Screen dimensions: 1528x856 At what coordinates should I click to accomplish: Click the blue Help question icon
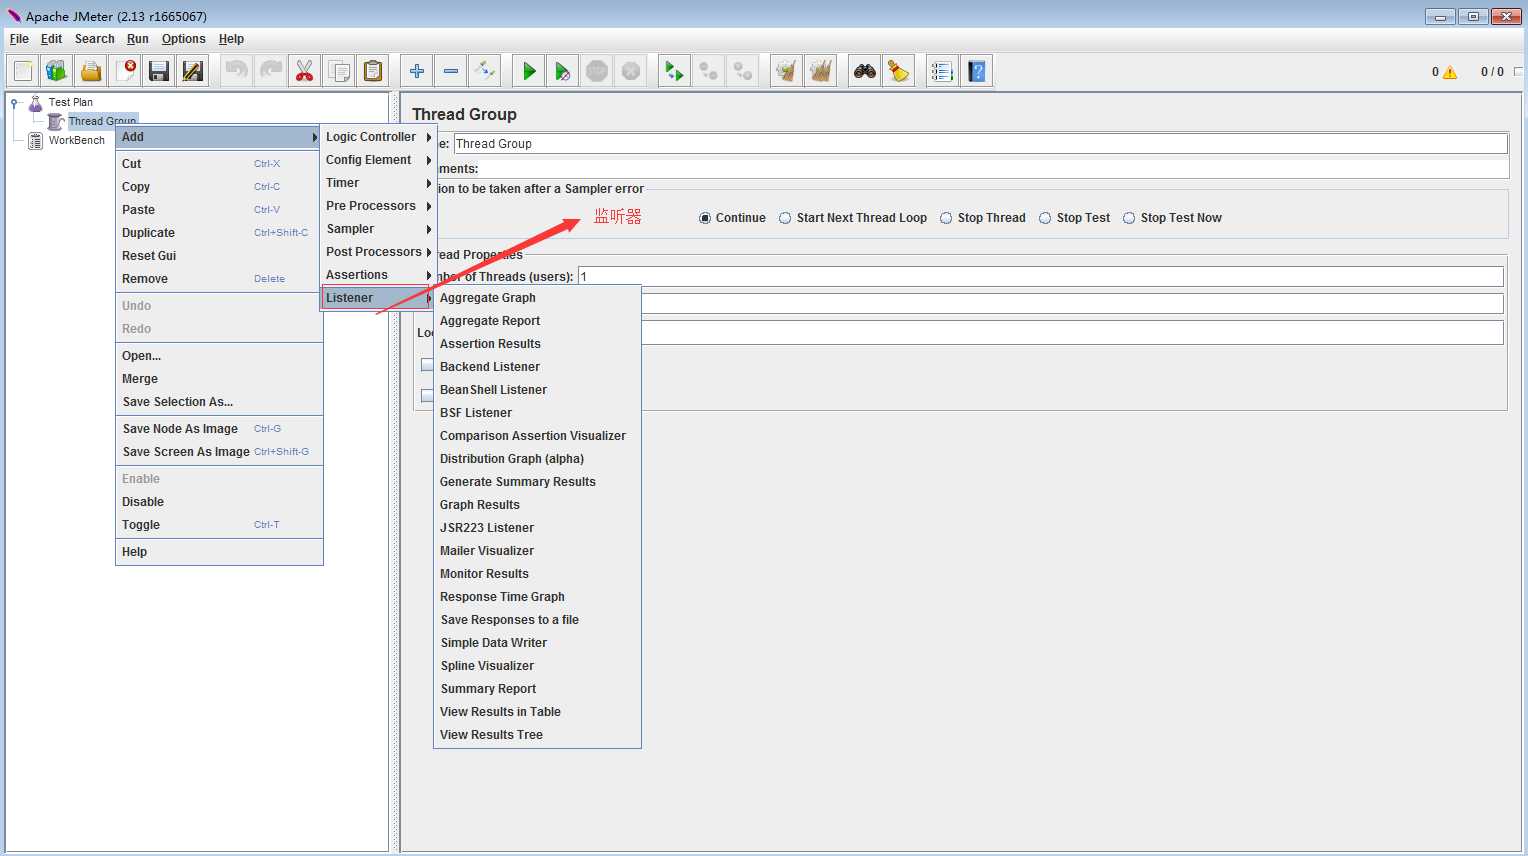[977, 71]
